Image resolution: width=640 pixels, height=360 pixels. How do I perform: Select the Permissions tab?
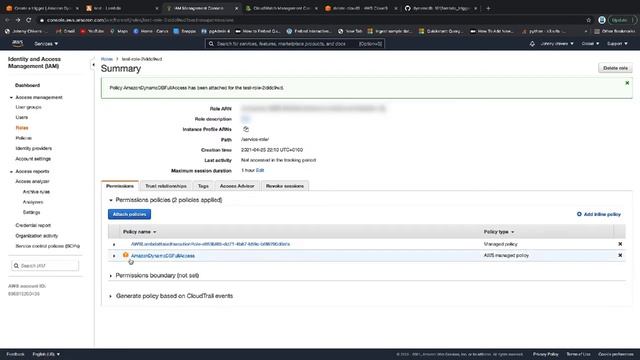tap(120, 186)
